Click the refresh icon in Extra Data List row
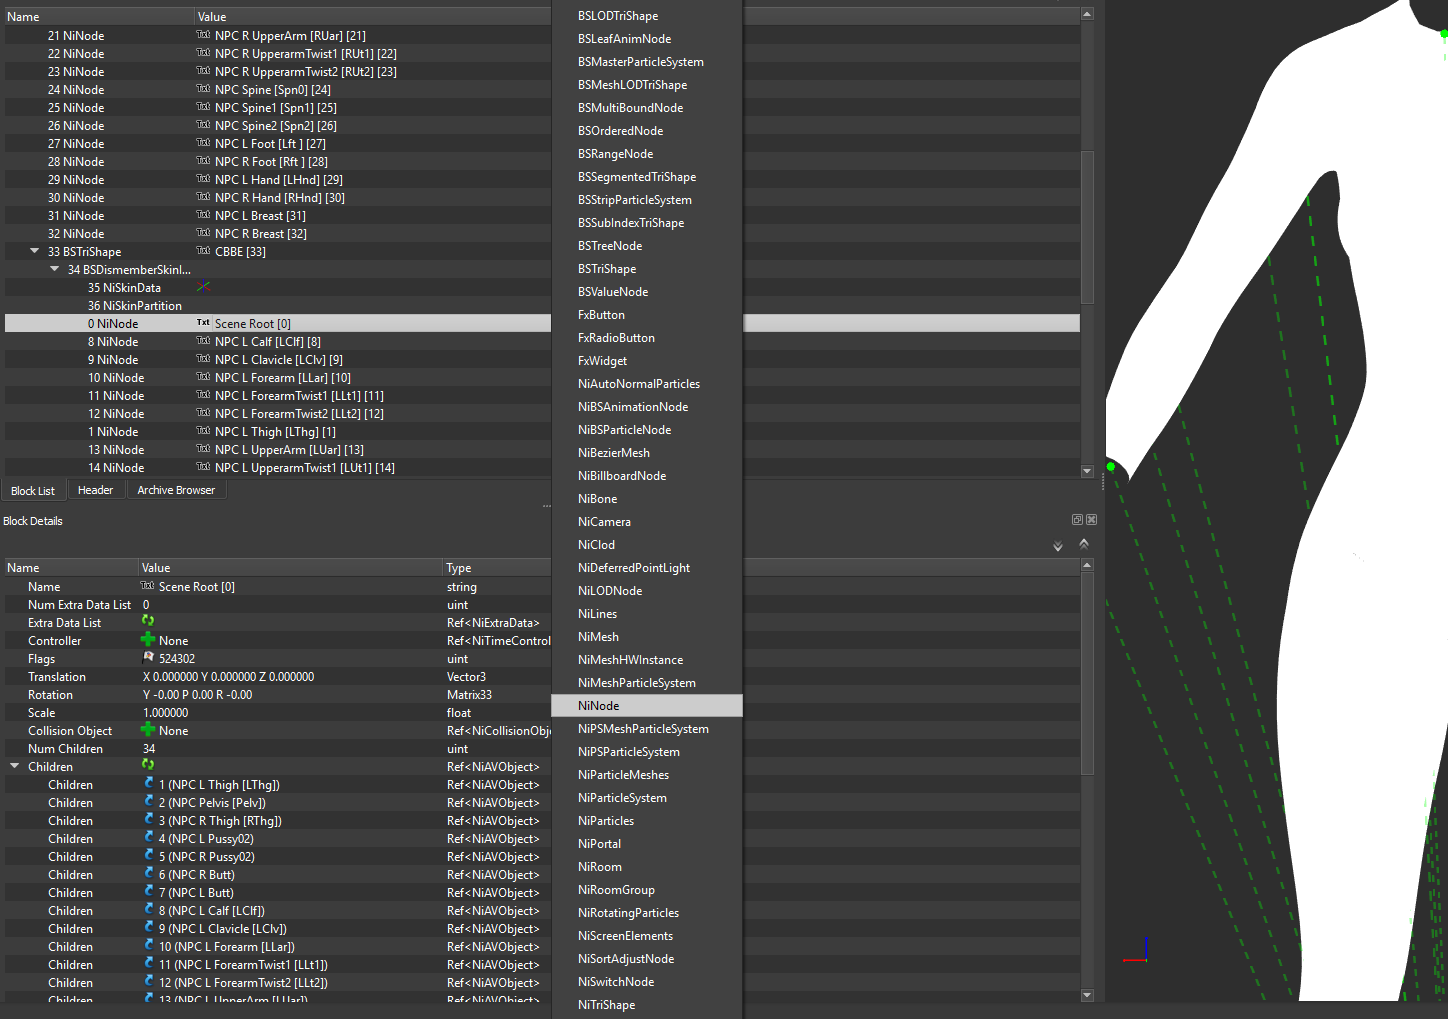1448x1019 pixels. [148, 622]
